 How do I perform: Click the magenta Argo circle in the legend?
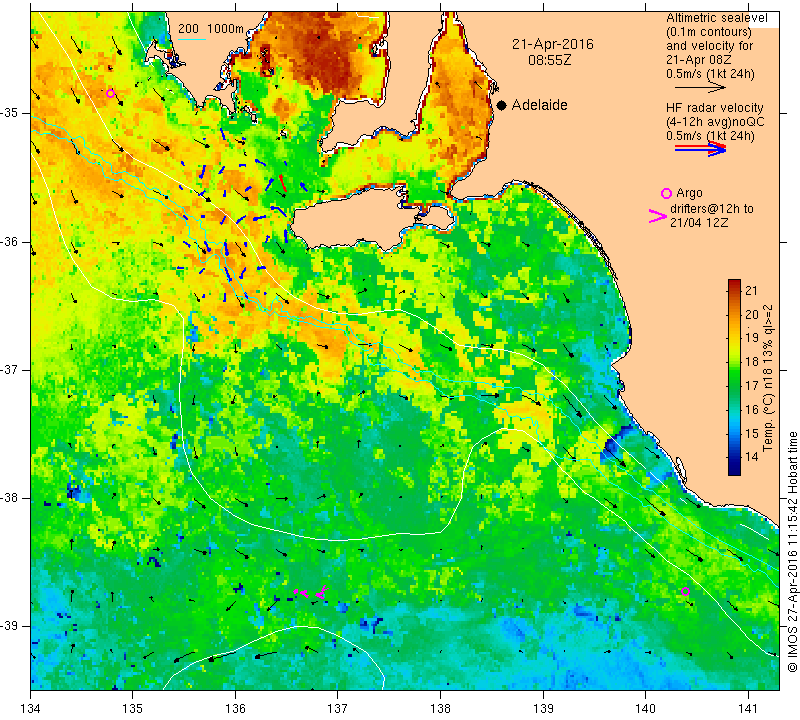point(666,193)
